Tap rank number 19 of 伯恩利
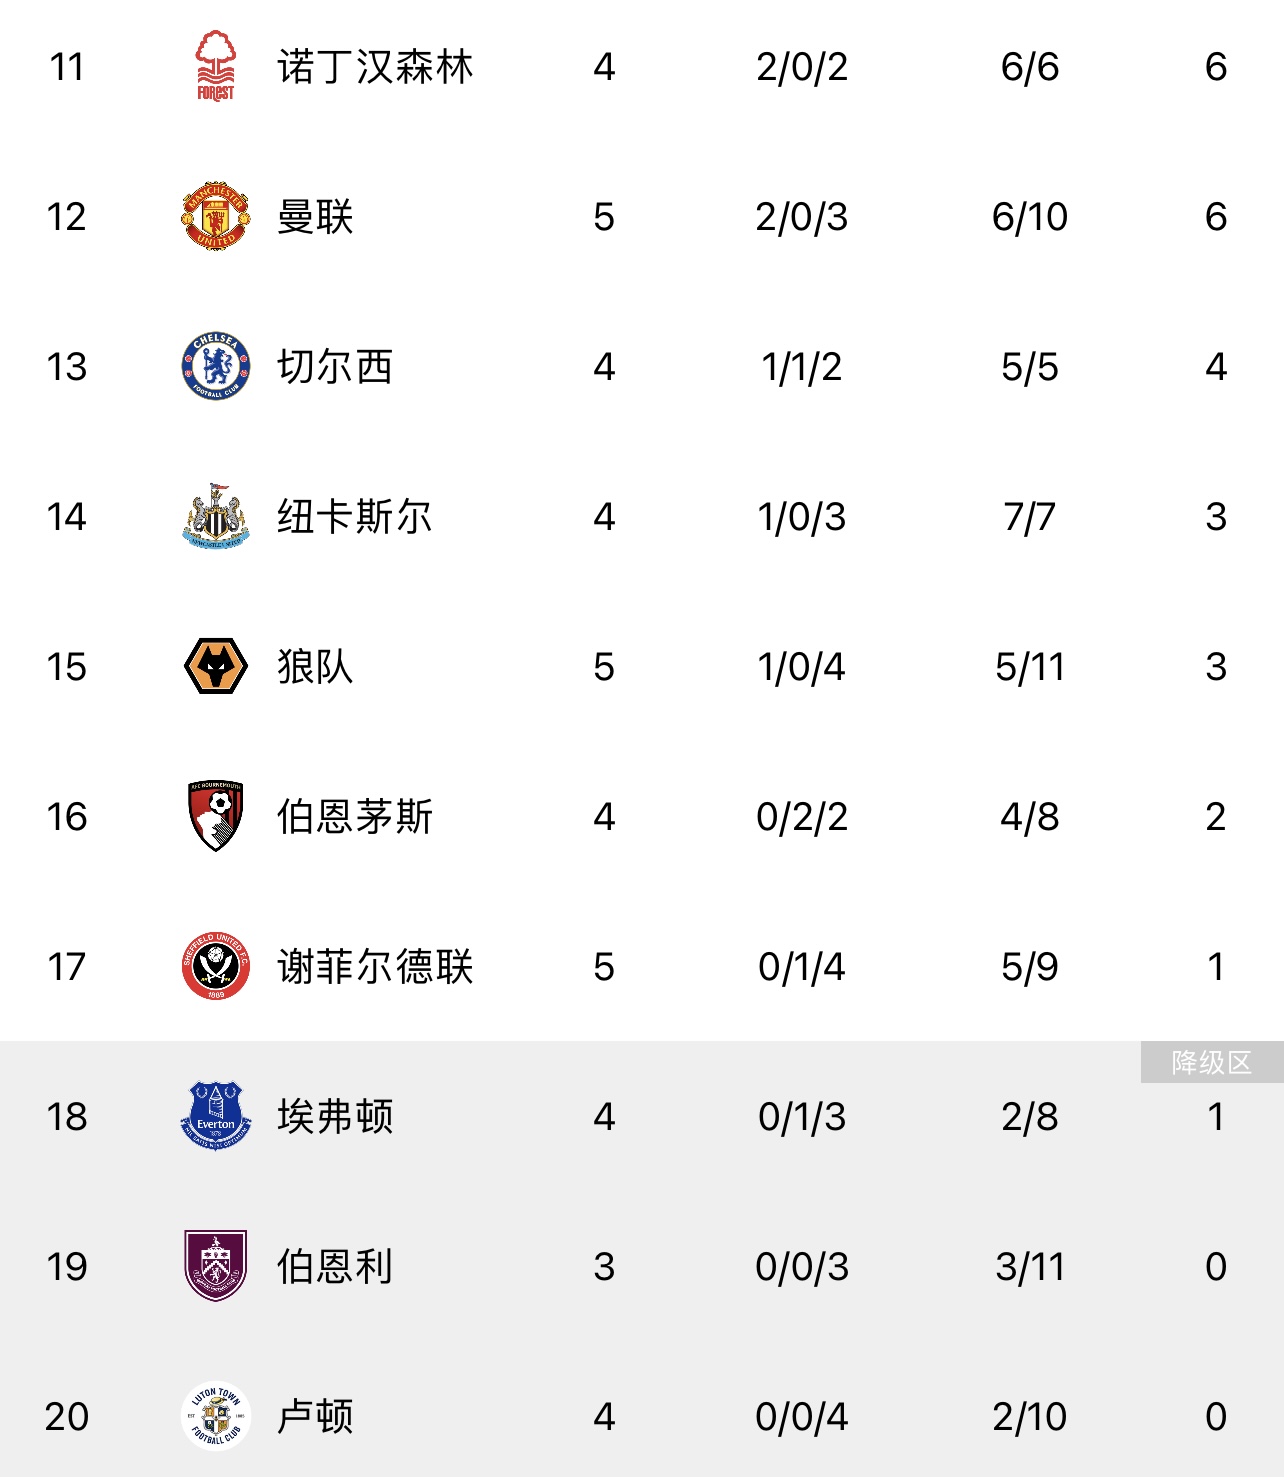 click(67, 1267)
